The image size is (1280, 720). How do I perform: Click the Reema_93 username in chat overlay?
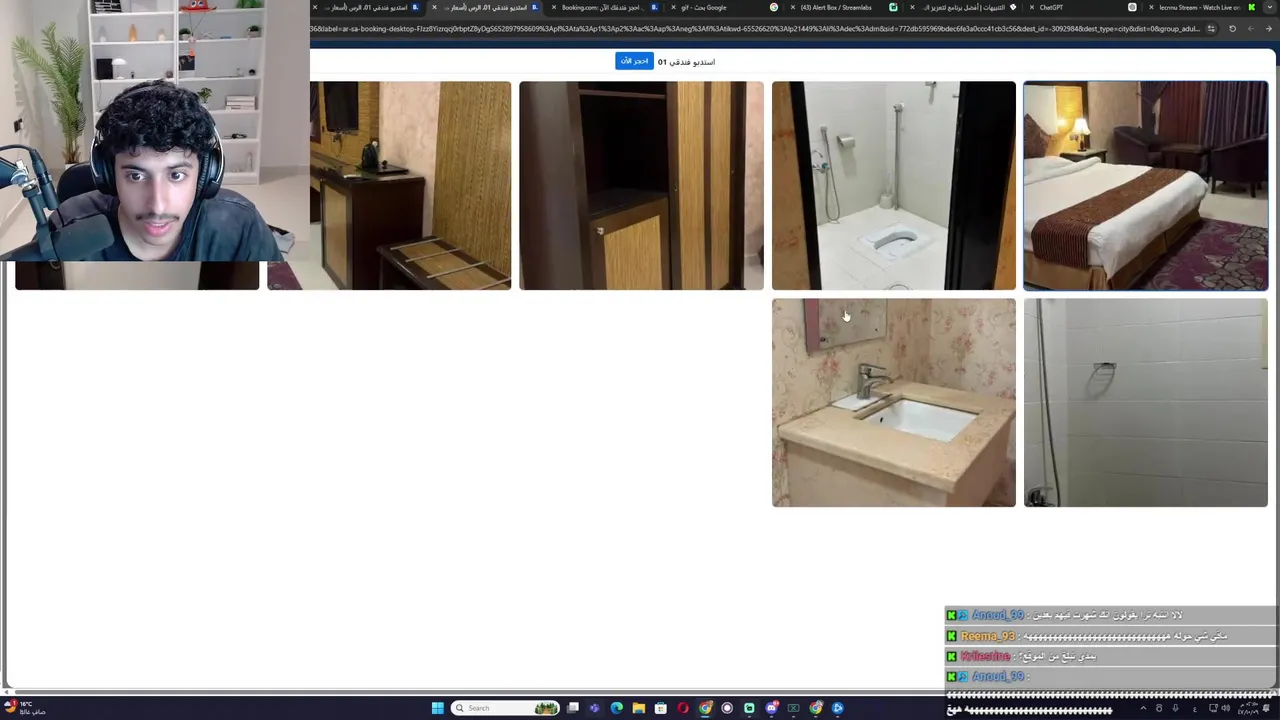(x=987, y=636)
